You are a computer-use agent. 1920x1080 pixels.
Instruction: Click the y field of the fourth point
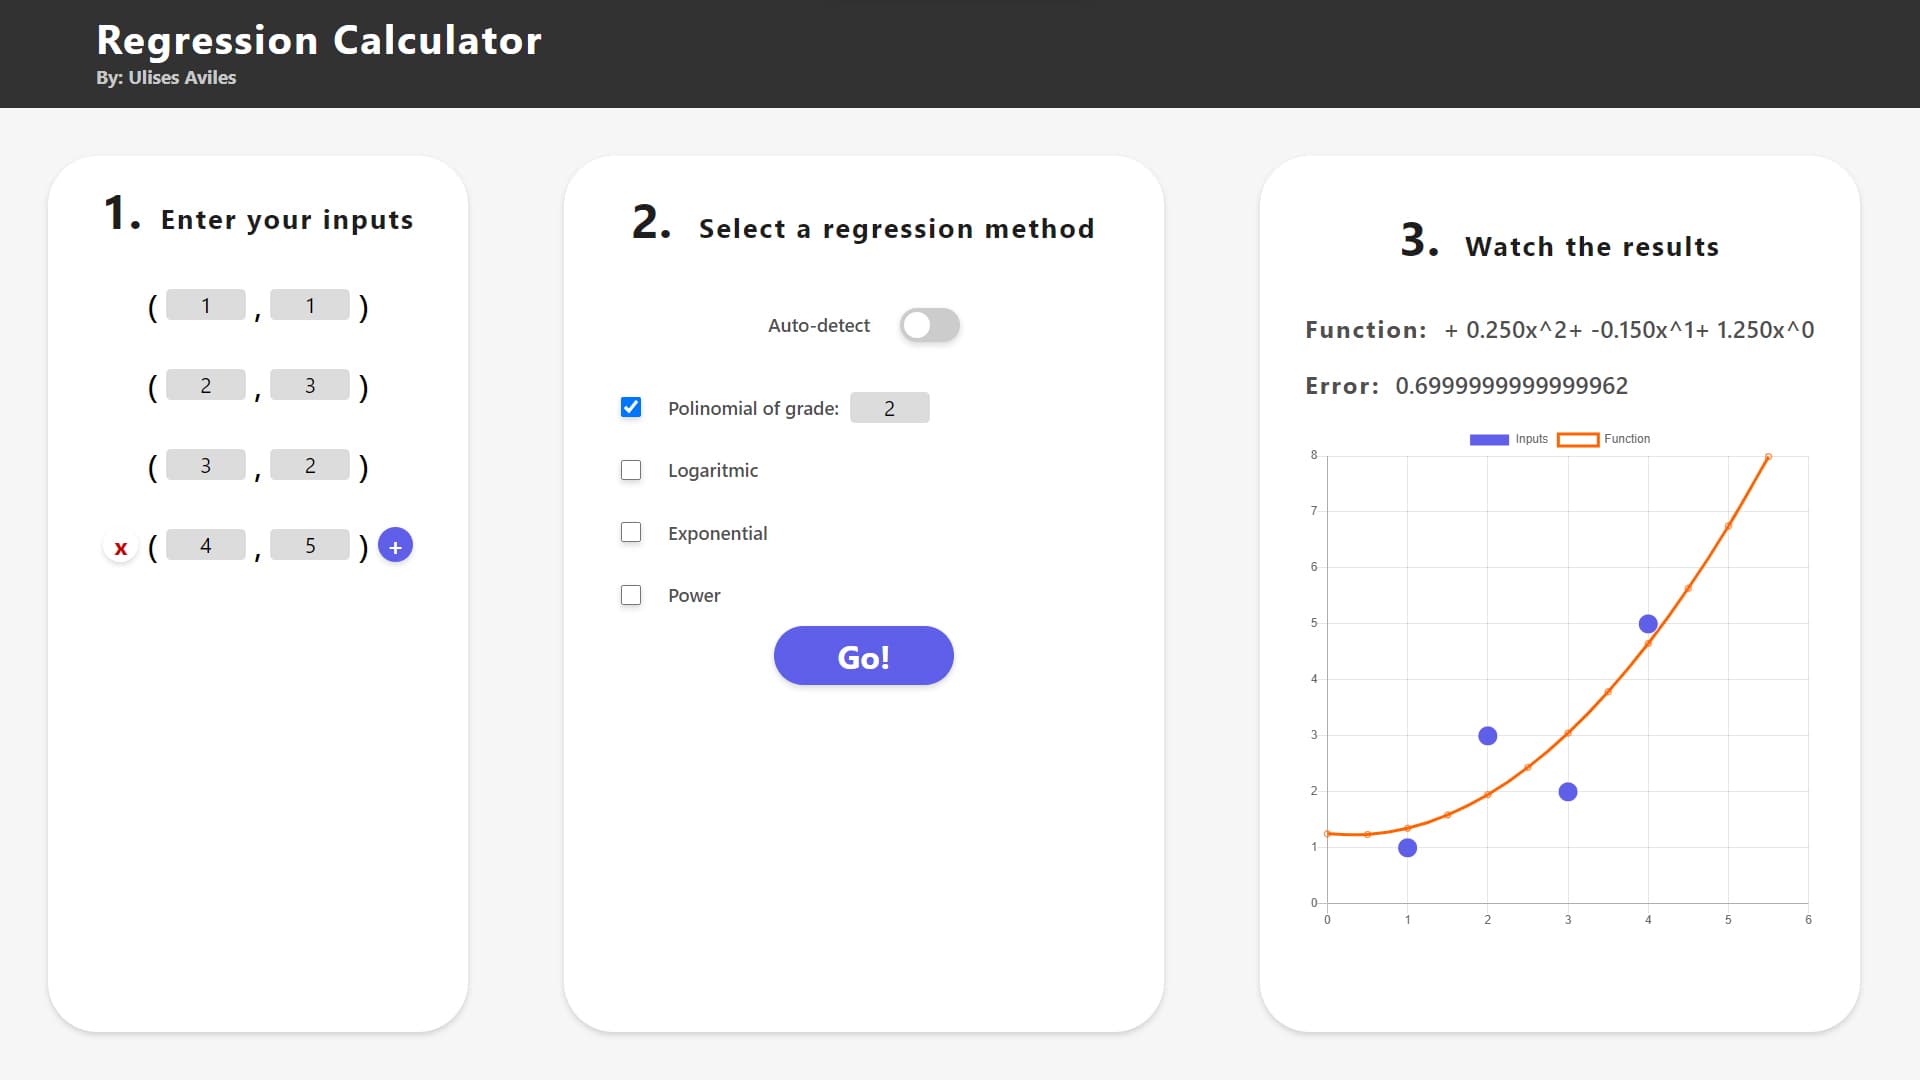310,545
